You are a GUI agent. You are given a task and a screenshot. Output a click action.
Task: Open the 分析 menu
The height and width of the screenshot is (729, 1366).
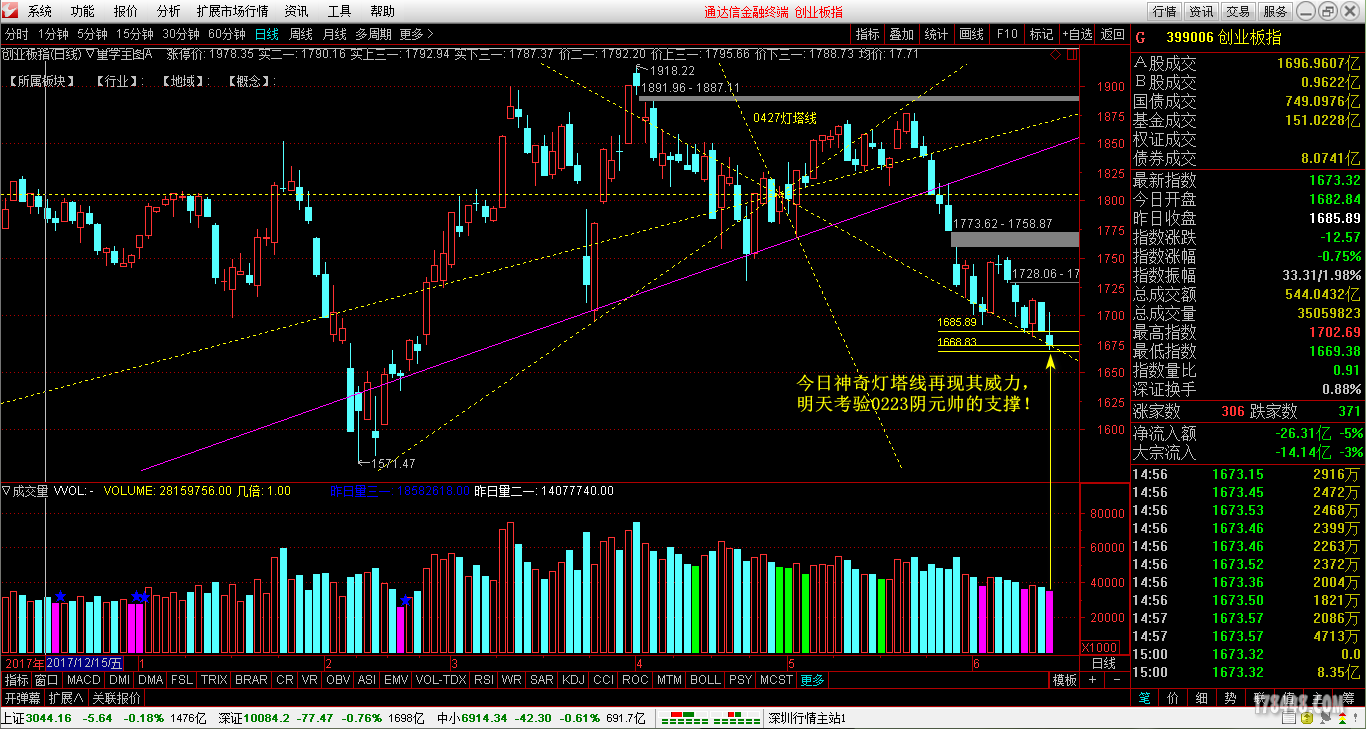(x=169, y=11)
